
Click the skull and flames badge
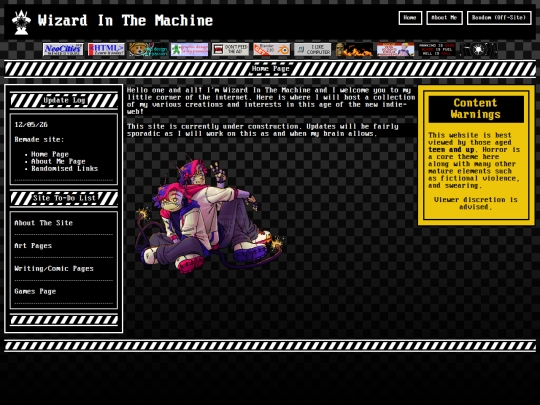pyautogui.click(x=354, y=49)
